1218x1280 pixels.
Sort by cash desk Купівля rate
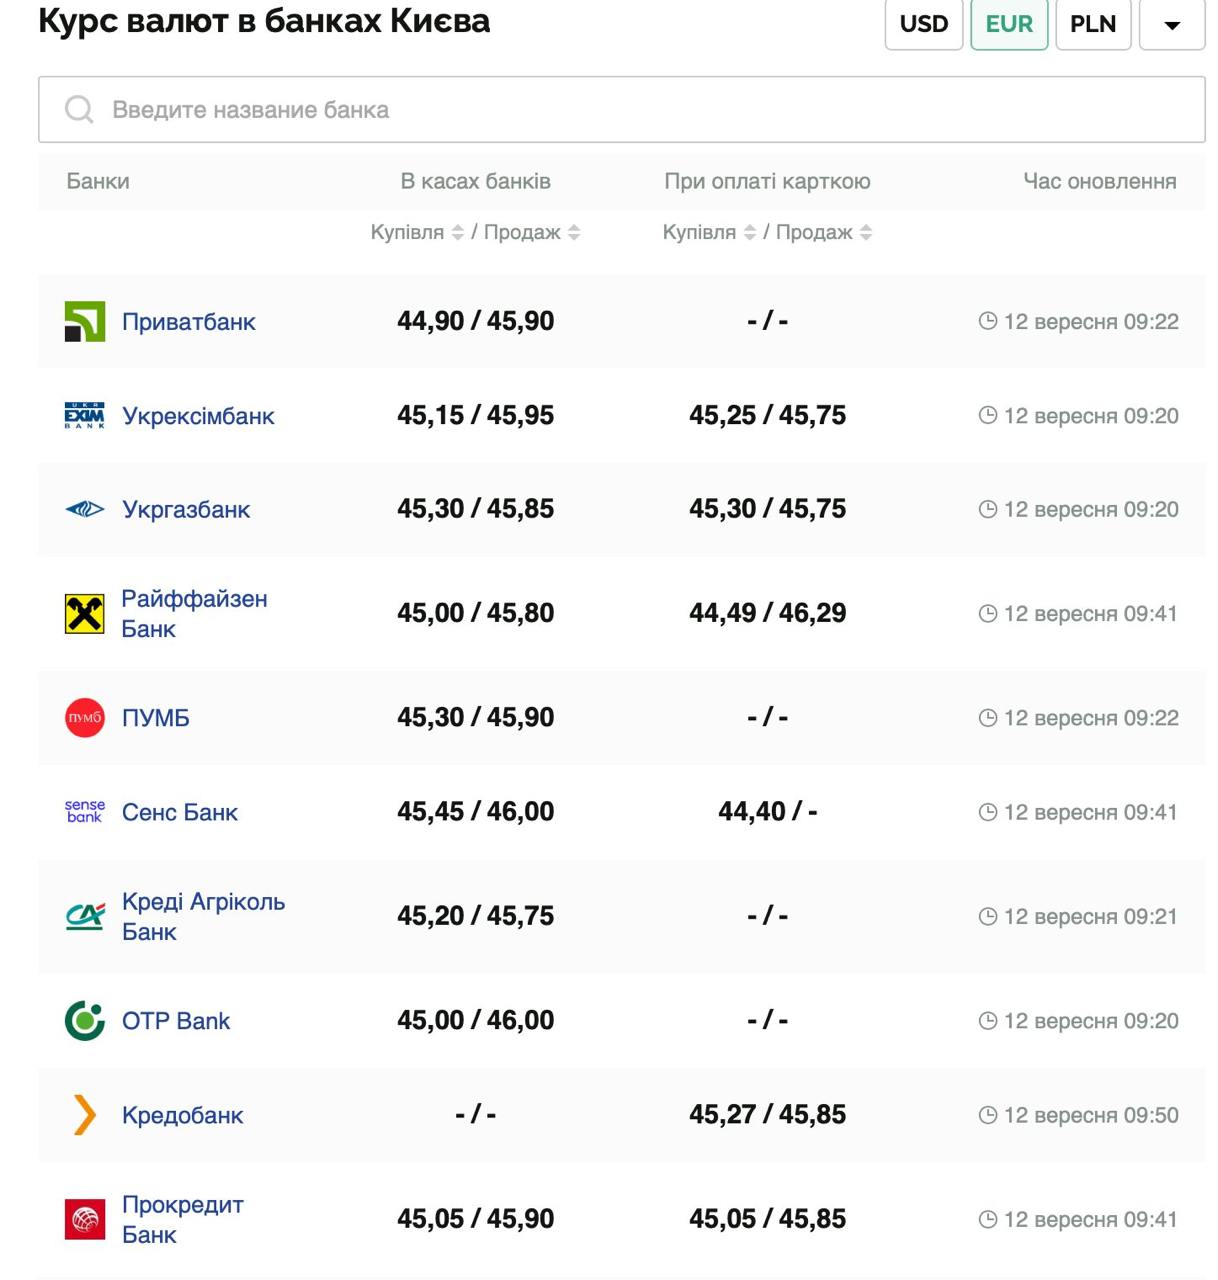[457, 233]
